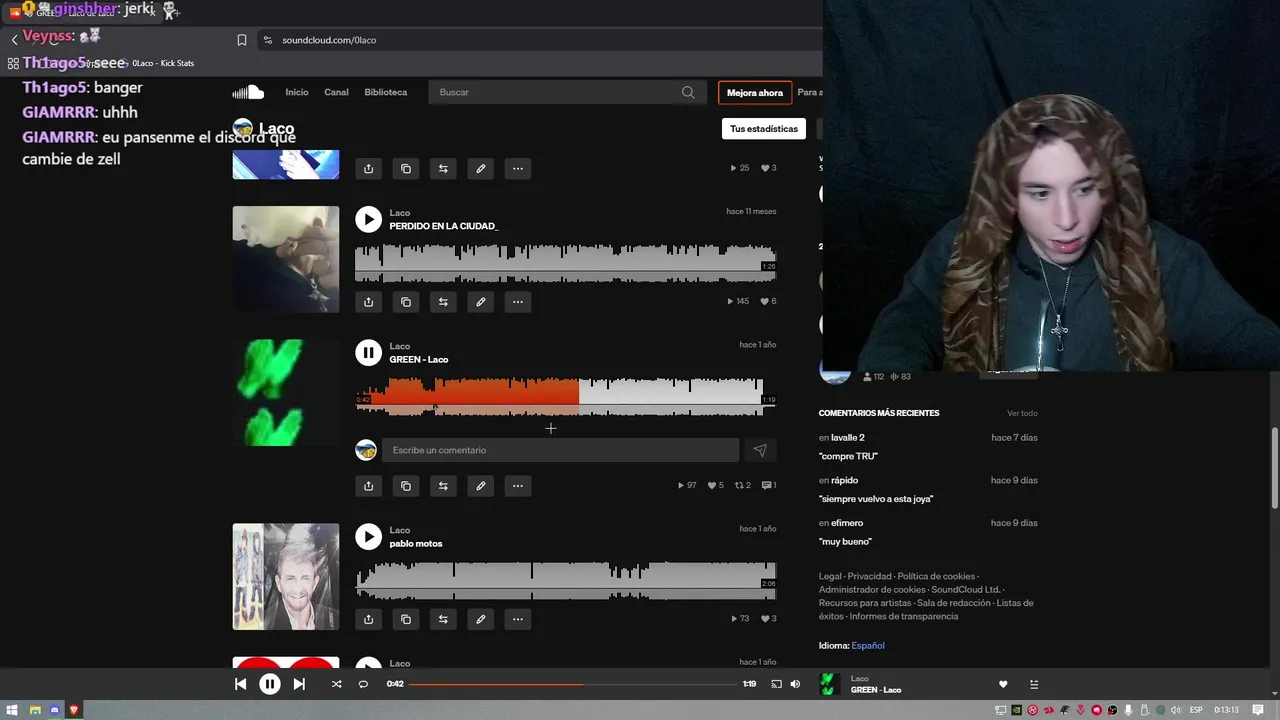
Task: Seek on the bottom player progress bar
Action: (x=572, y=684)
